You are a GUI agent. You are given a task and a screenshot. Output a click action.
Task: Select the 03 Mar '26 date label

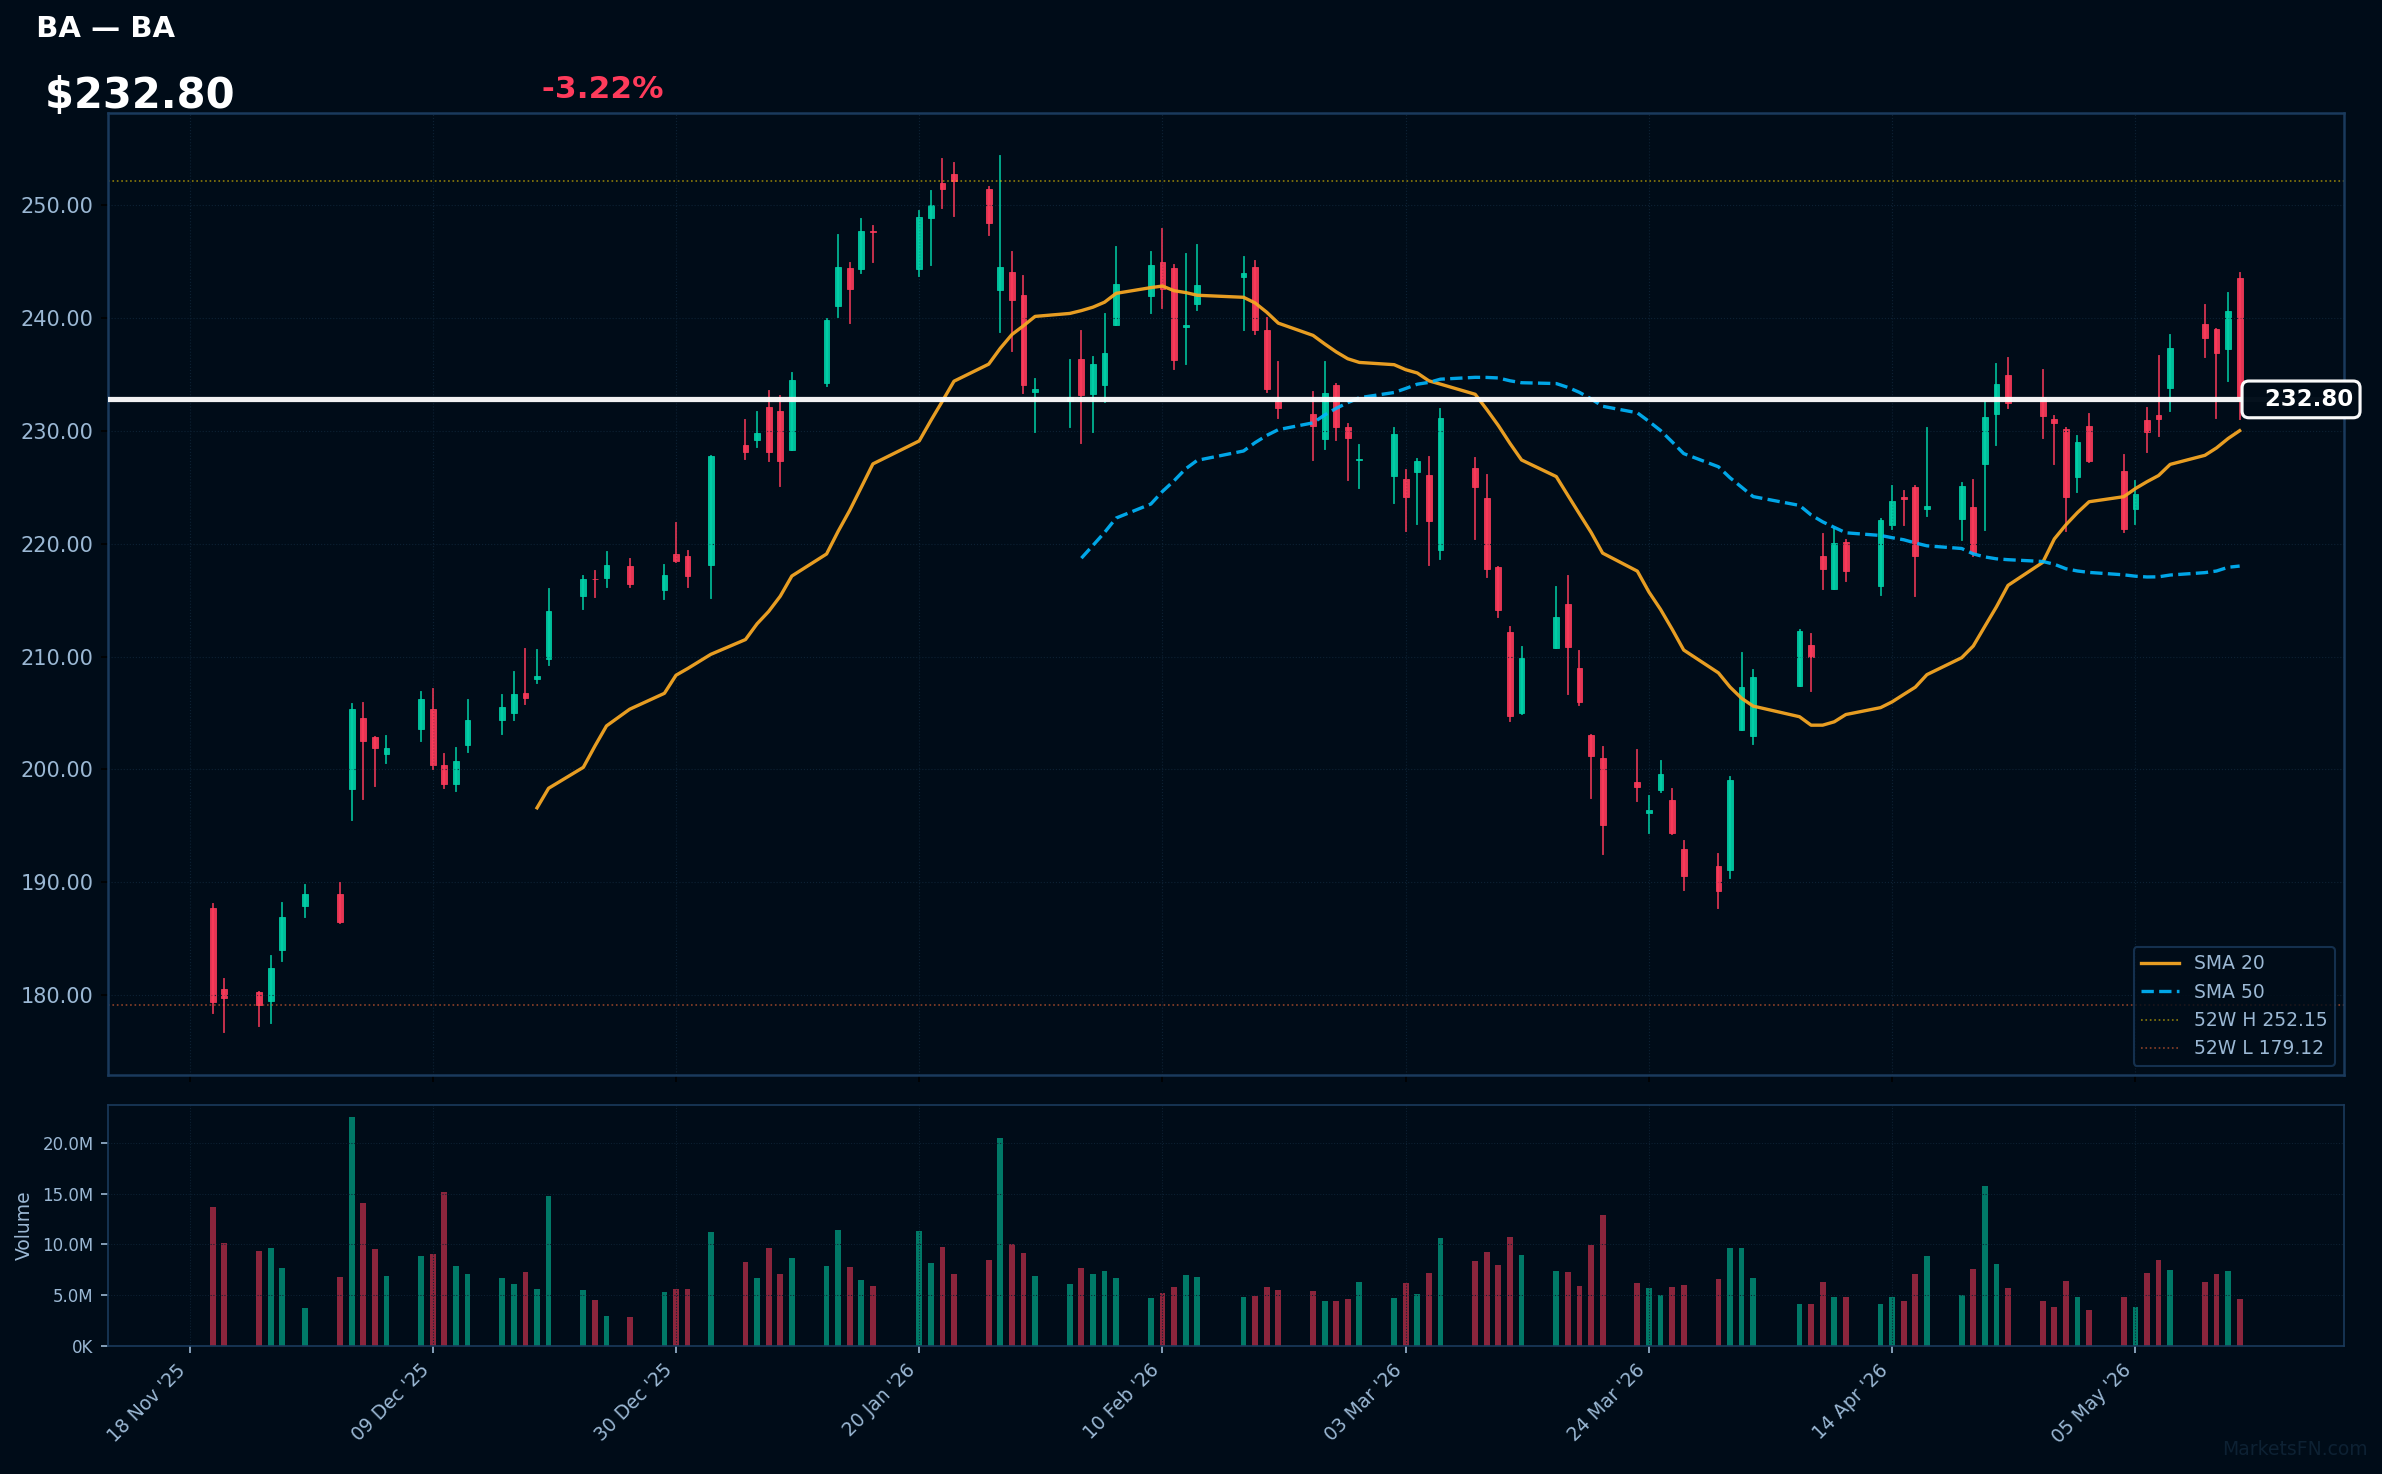[1363, 1402]
